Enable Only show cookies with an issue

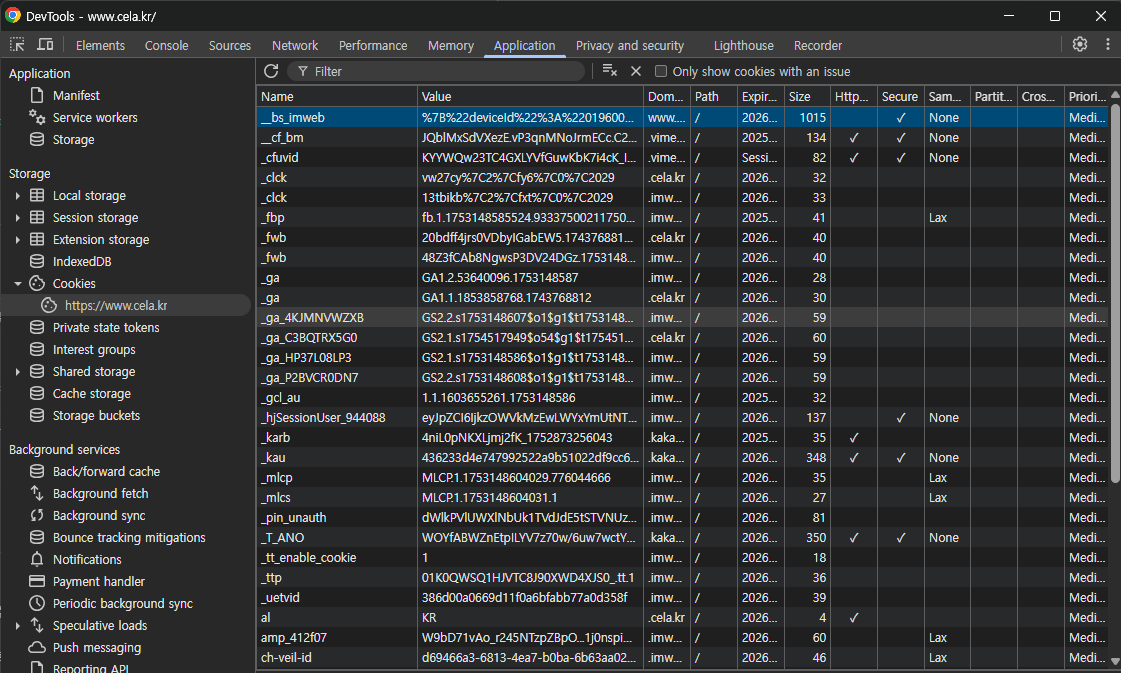(x=661, y=72)
